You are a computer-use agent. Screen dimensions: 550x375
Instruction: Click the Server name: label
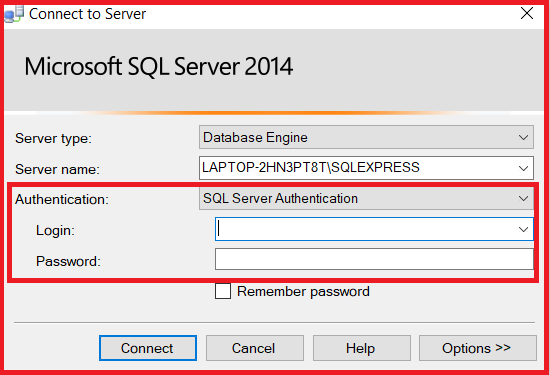(x=57, y=169)
